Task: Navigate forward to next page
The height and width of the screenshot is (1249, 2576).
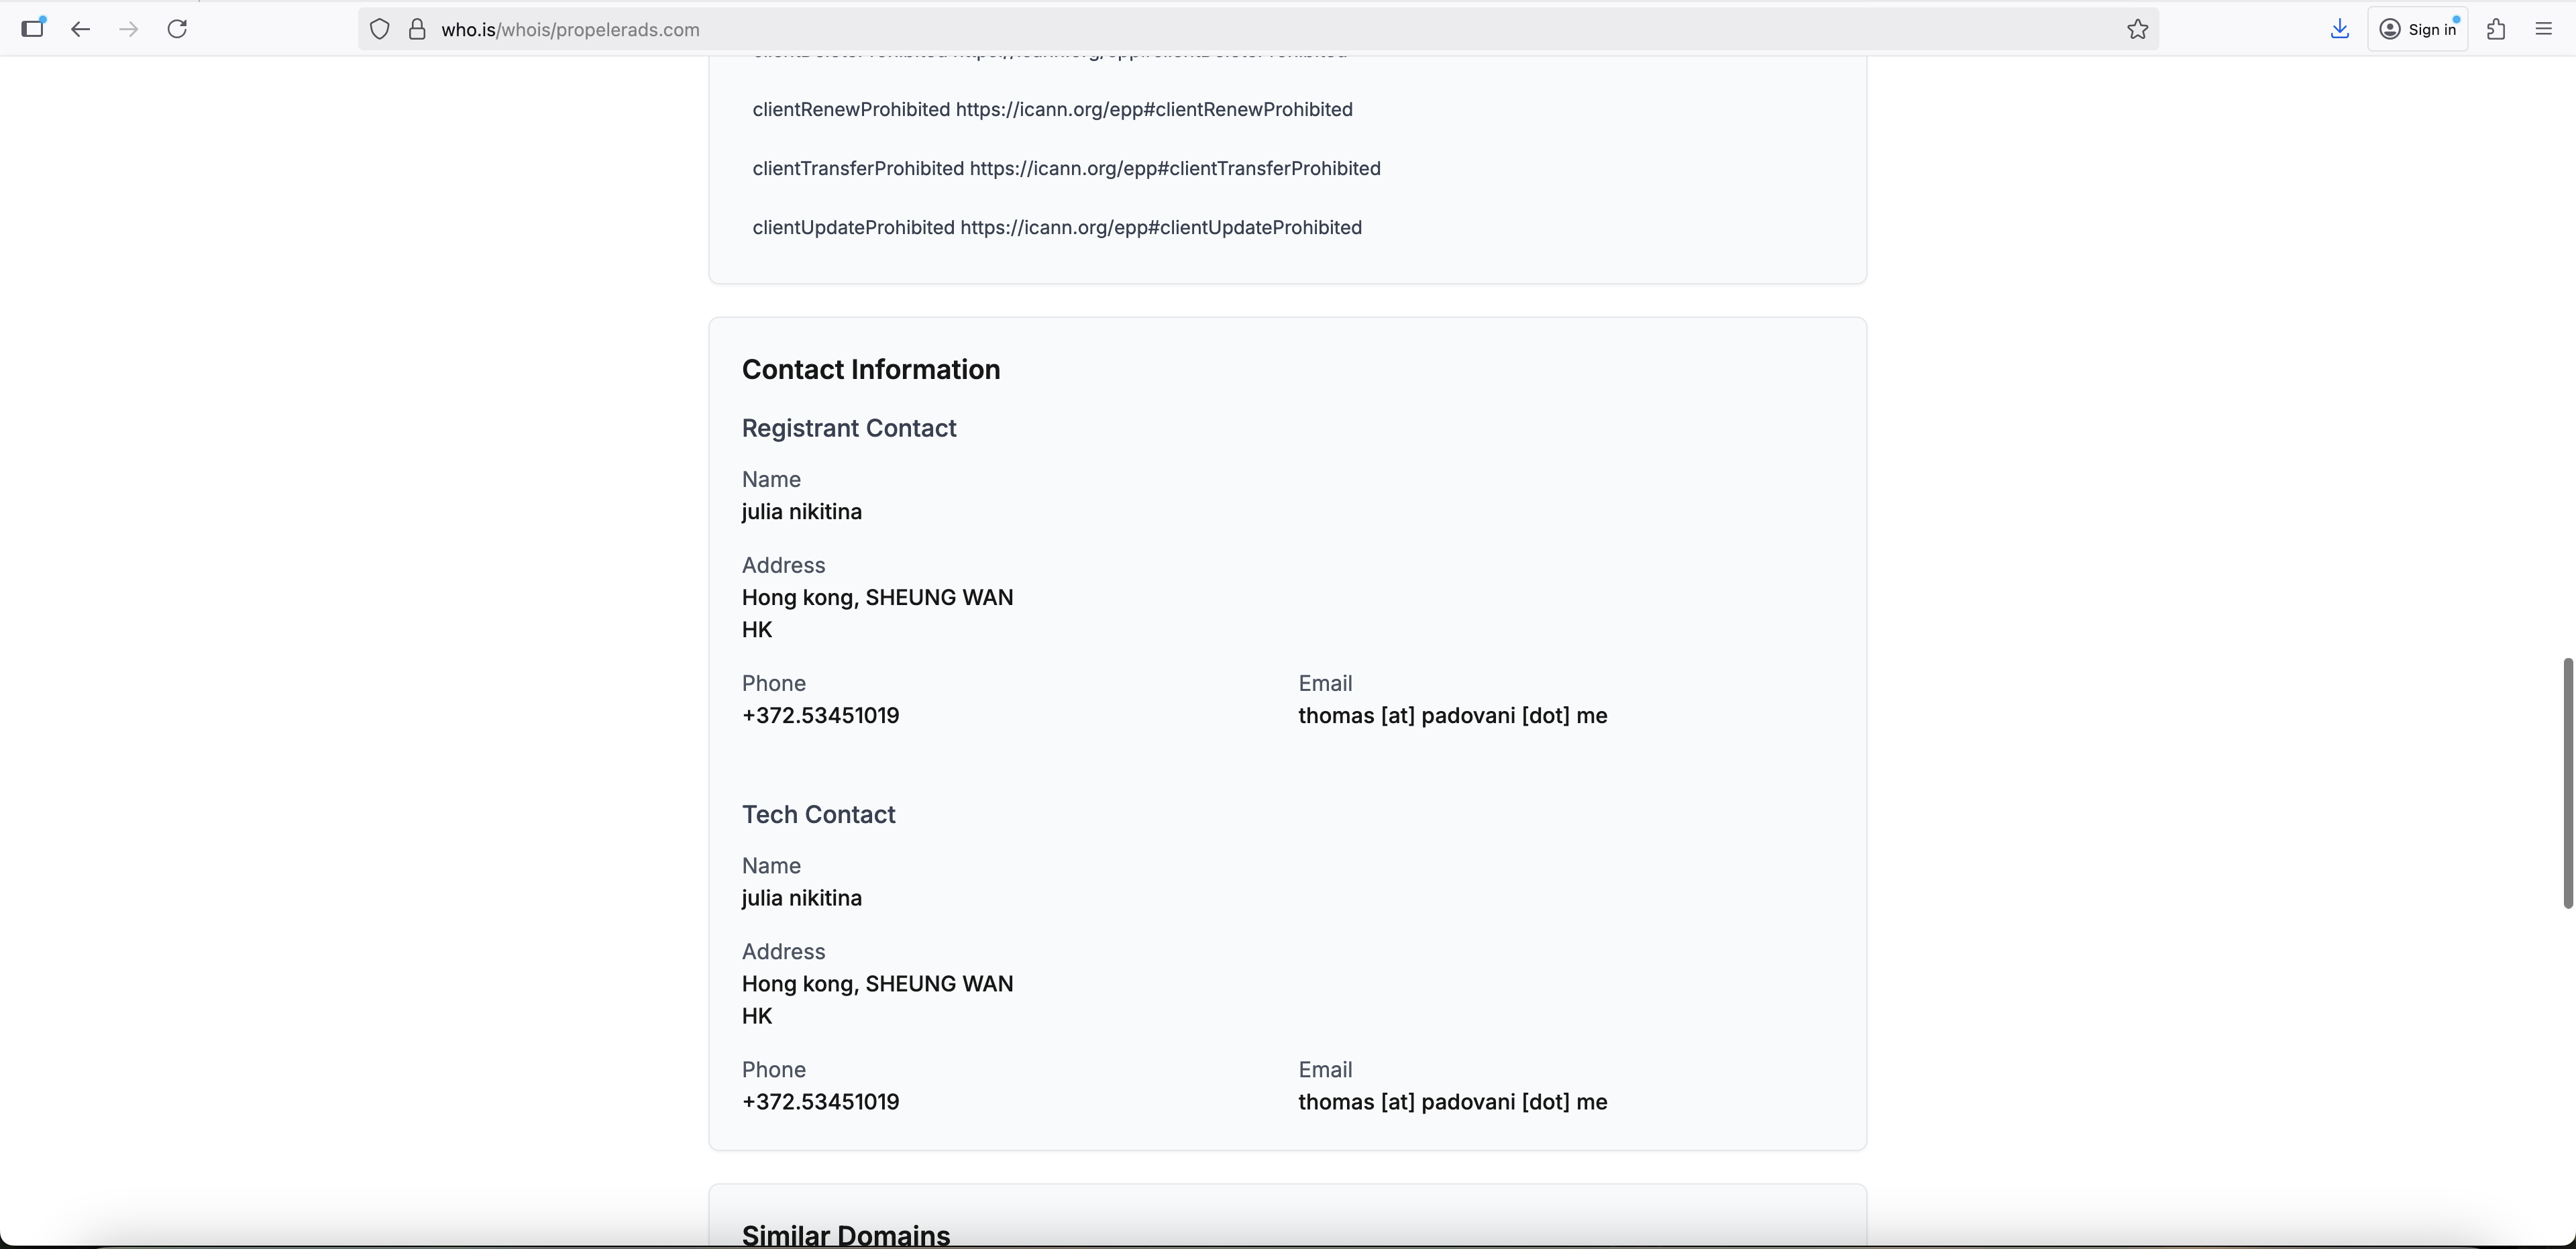Action: 128,29
